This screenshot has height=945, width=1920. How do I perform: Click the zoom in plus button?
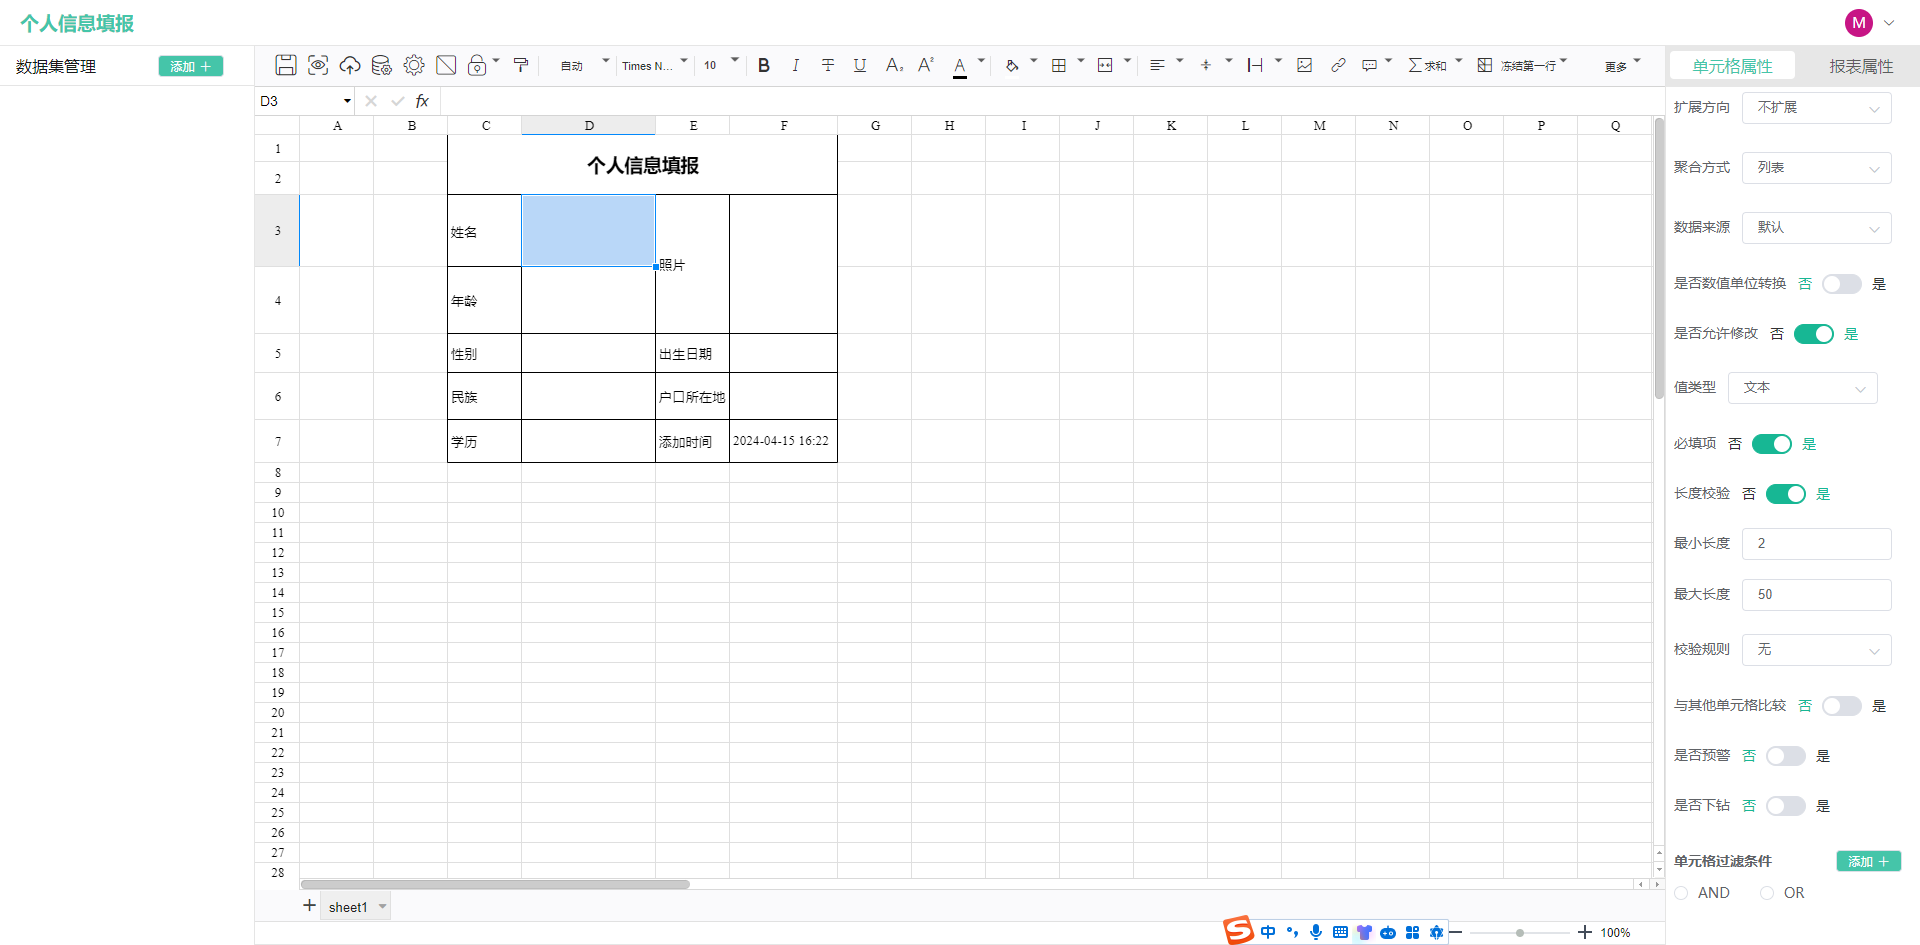(x=1585, y=932)
